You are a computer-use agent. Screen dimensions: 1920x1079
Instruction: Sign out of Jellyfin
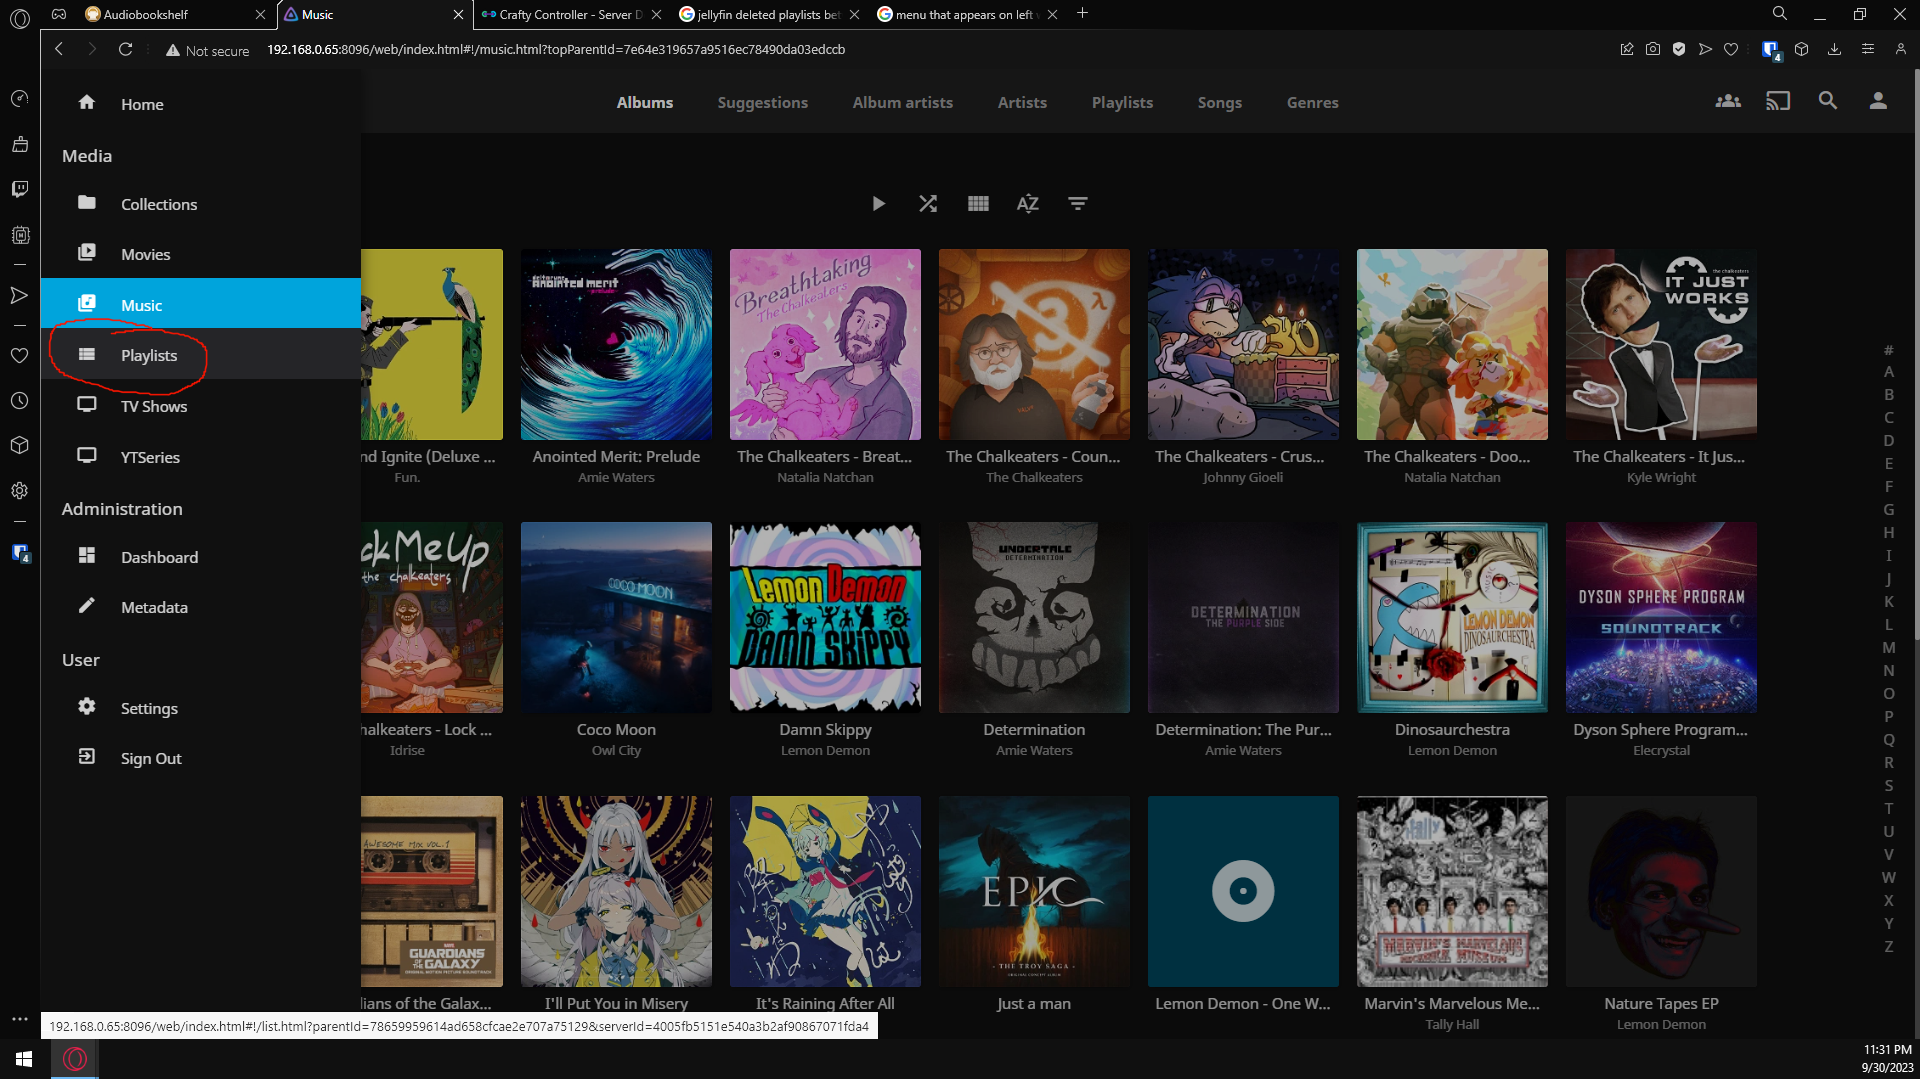click(151, 758)
